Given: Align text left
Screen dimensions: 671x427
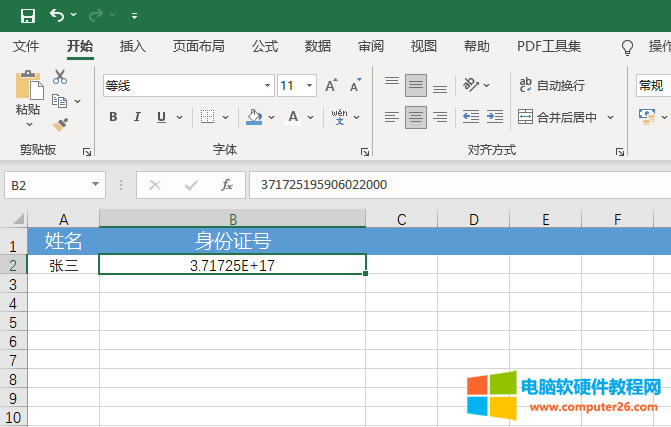Looking at the screenshot, I should click(x=392, y=117).
